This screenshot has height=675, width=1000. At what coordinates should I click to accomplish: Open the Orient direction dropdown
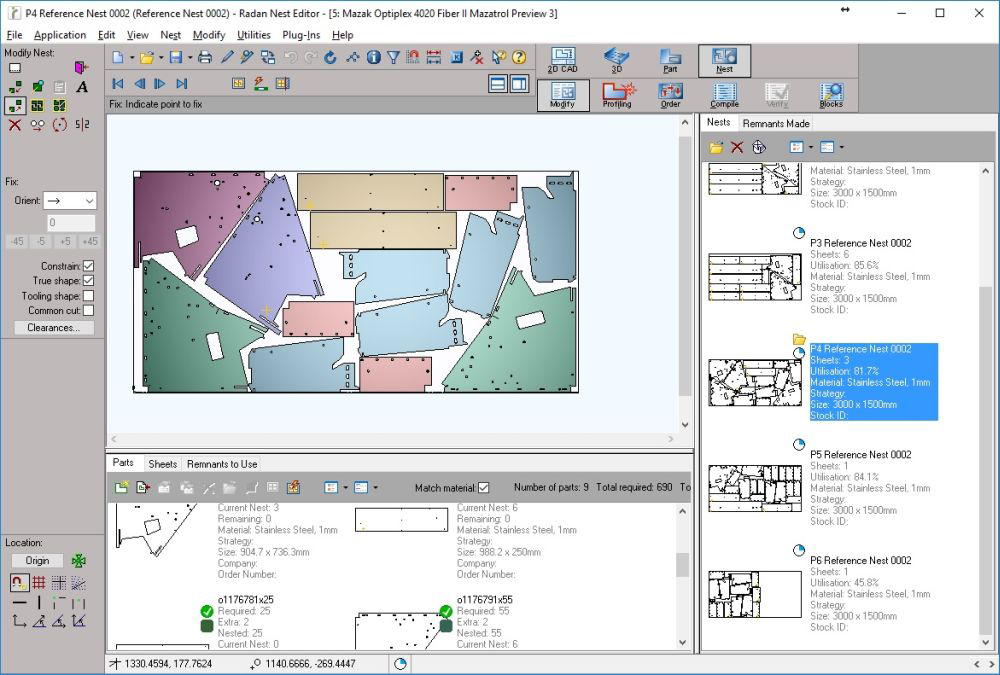70,200
